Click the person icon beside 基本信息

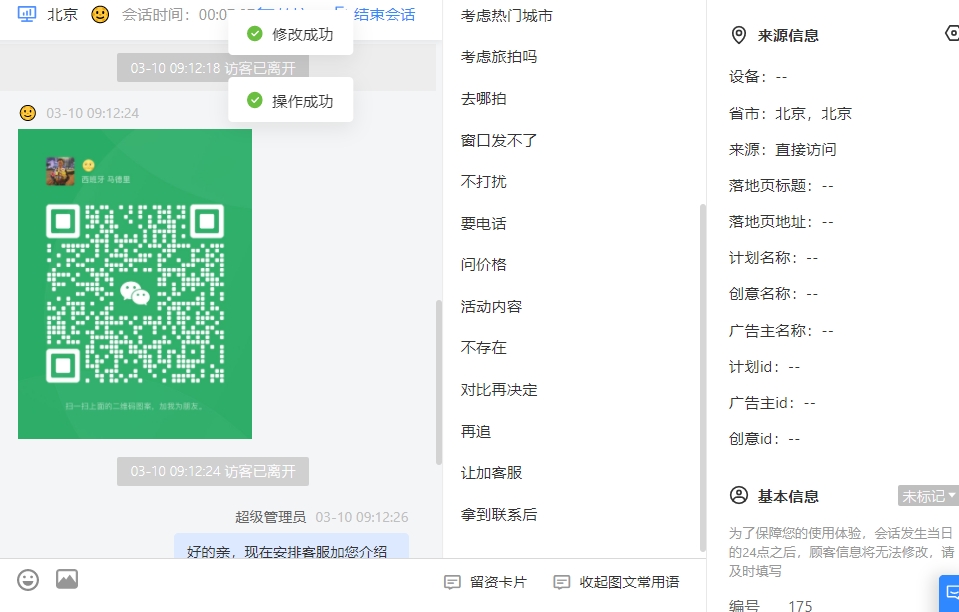739,495
